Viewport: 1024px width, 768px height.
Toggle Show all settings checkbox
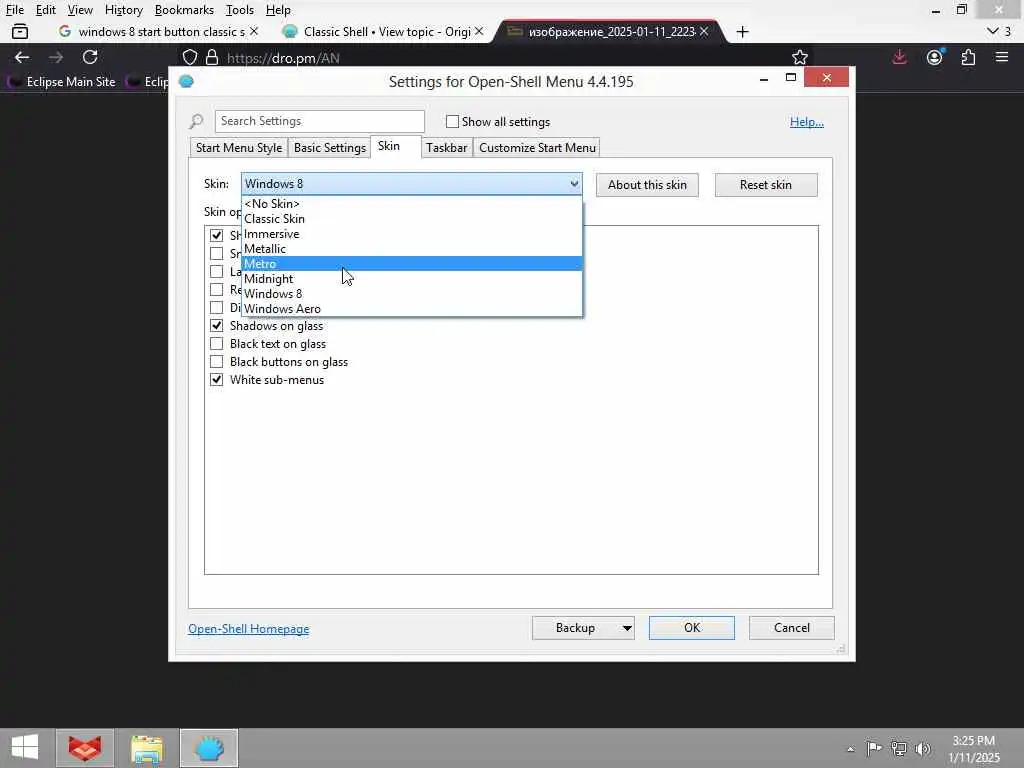452,121
